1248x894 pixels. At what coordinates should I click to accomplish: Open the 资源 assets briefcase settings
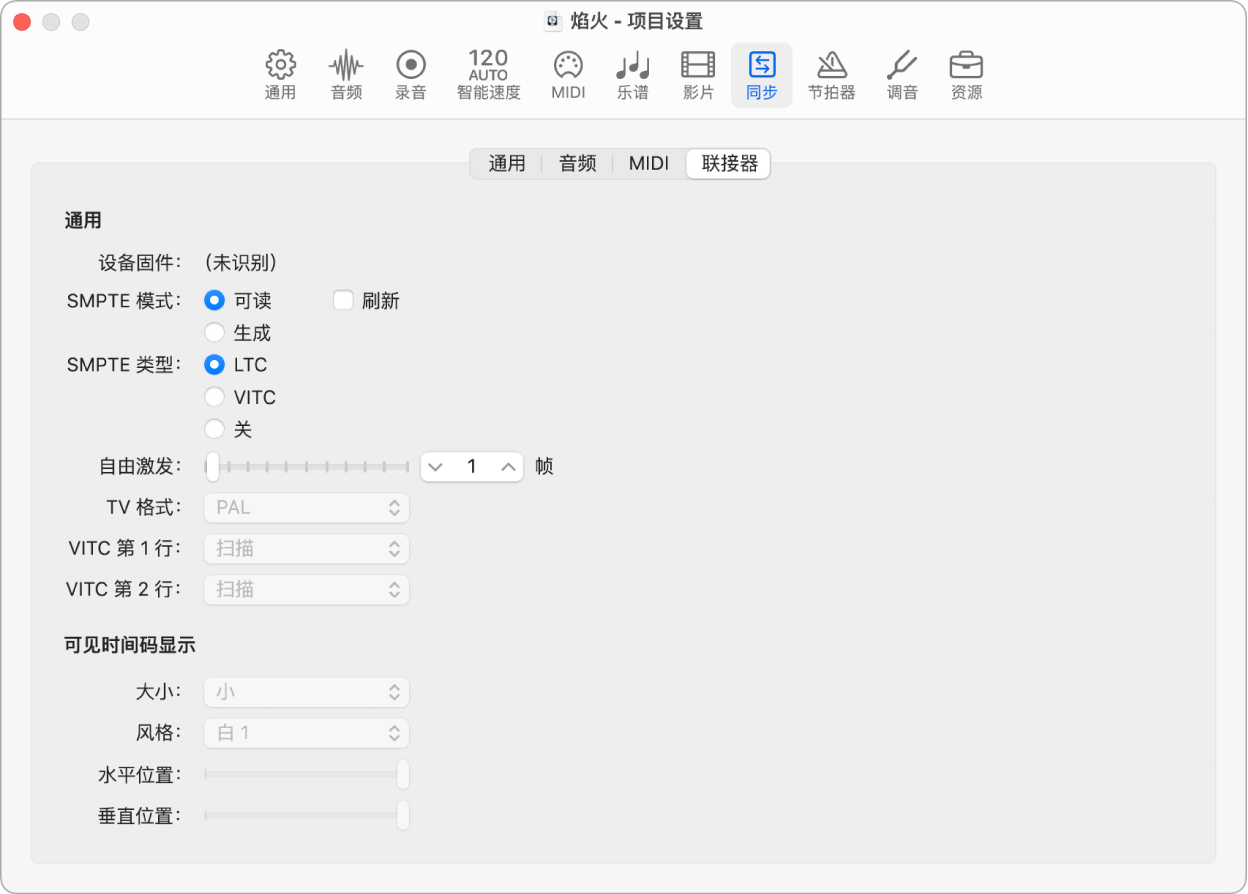(x=966, y=75)
